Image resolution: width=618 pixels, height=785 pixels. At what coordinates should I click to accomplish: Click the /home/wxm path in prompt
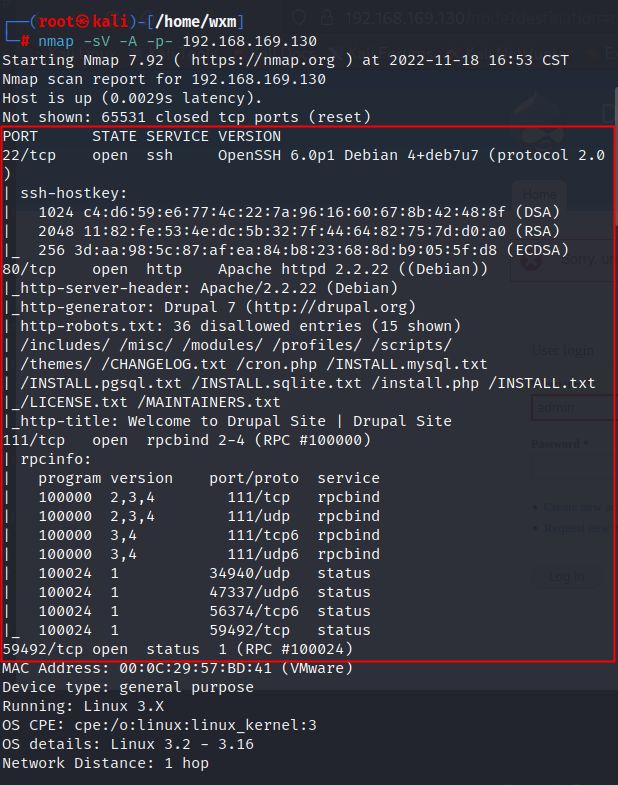195,22
